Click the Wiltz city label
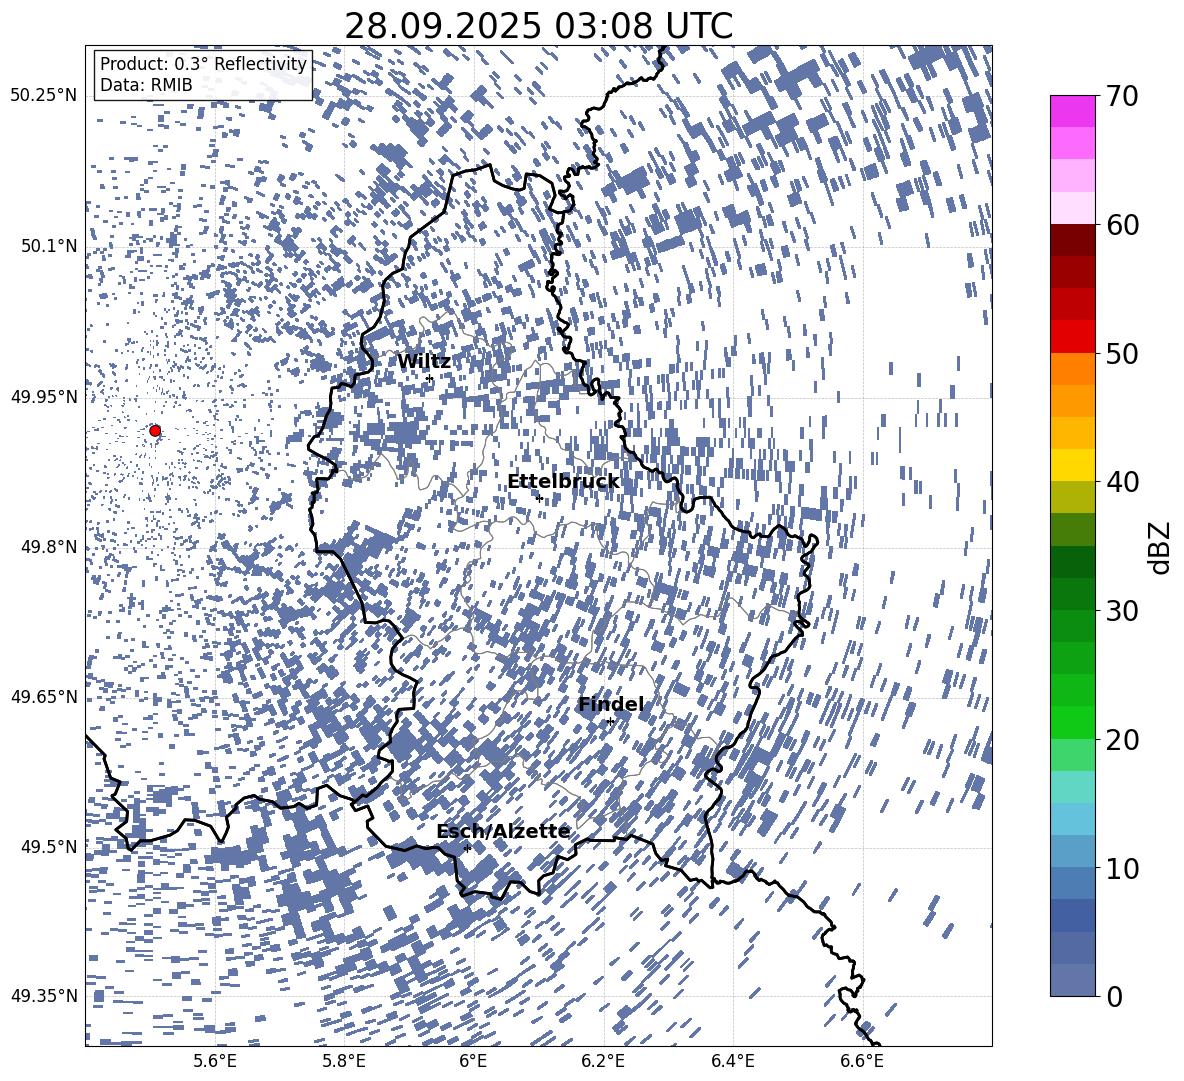This screenshot has width=1184, height=1081. (x=424, y=362)
